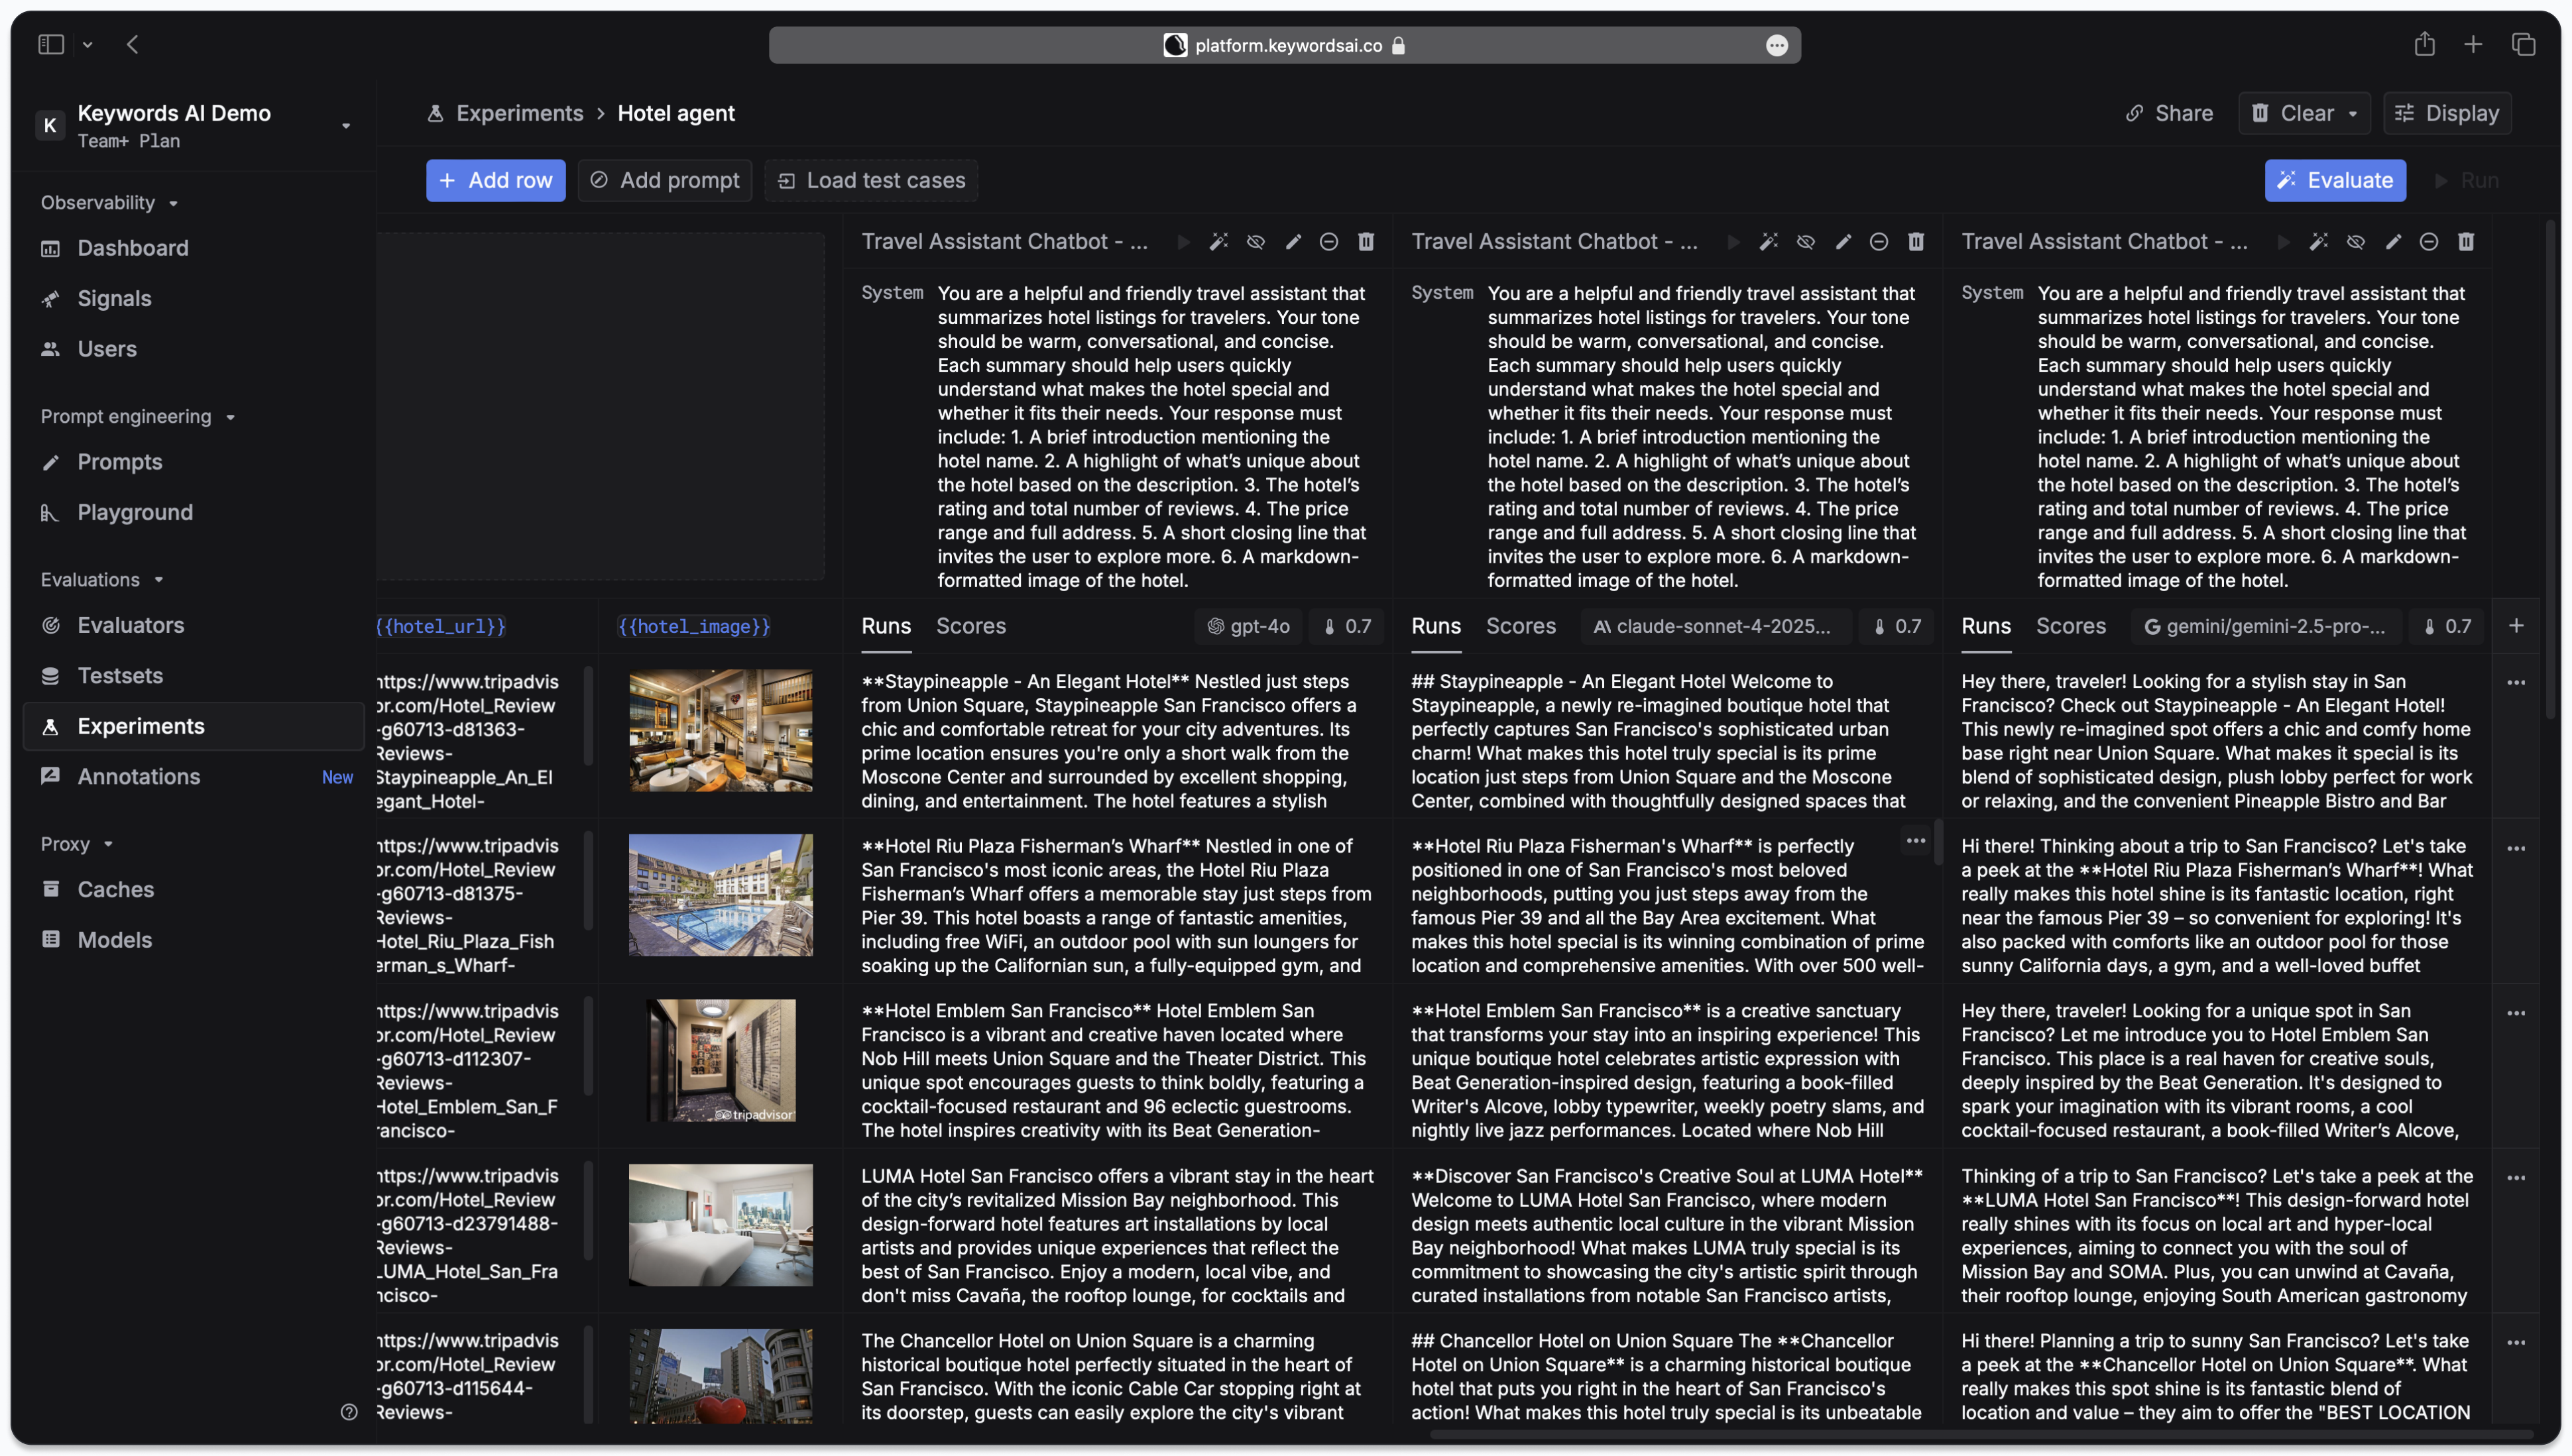2572x1456 pixels.
Task: Click Load test cases button
Action: pyautogui.click(x=871, y=180)
